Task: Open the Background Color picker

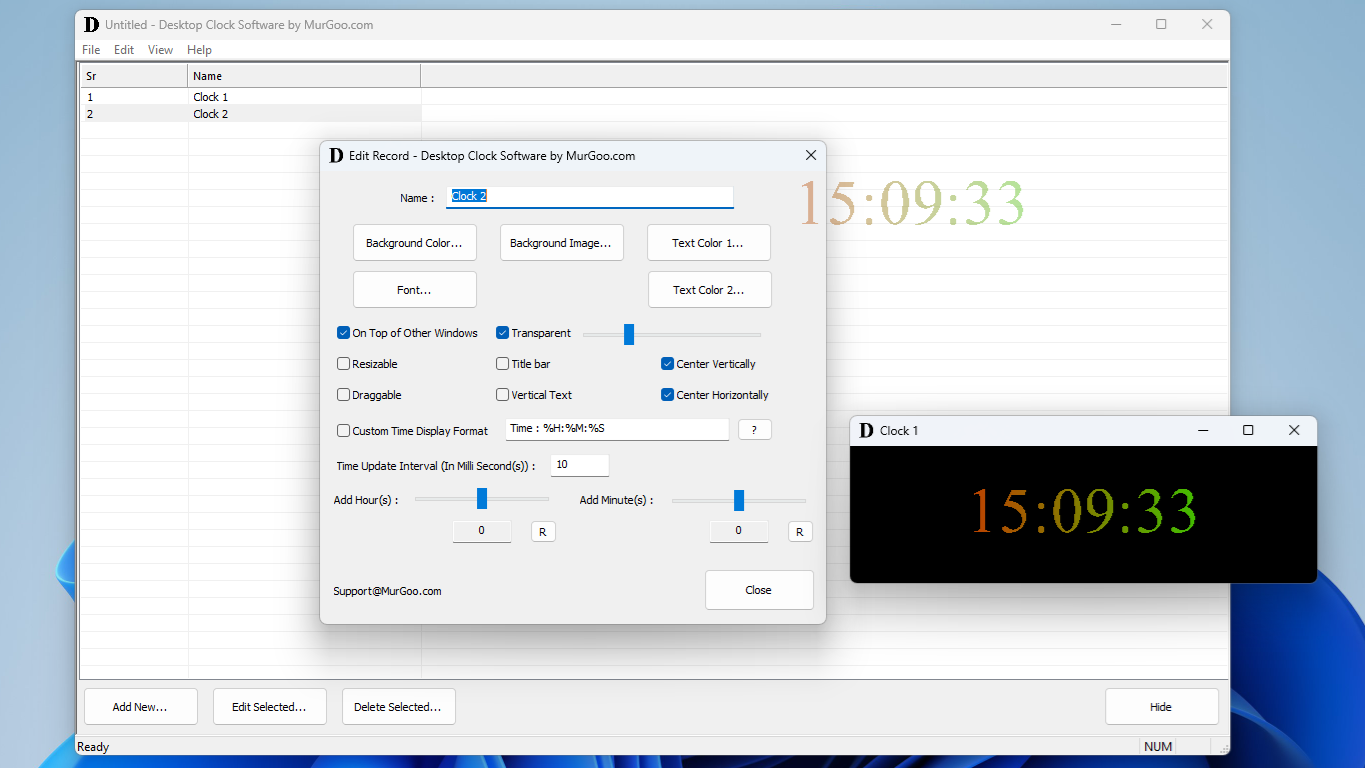Action: click(414, 242)
